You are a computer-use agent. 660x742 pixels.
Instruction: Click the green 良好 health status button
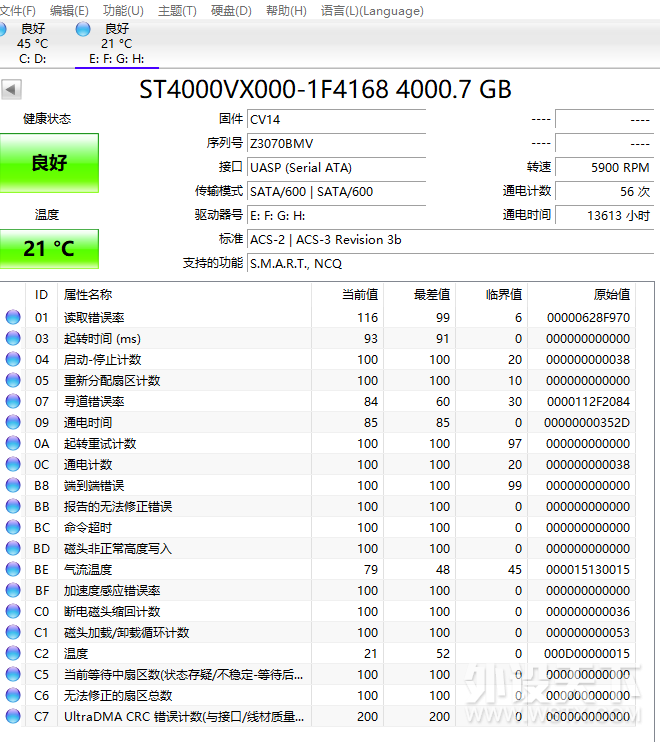tap(49, 163)
